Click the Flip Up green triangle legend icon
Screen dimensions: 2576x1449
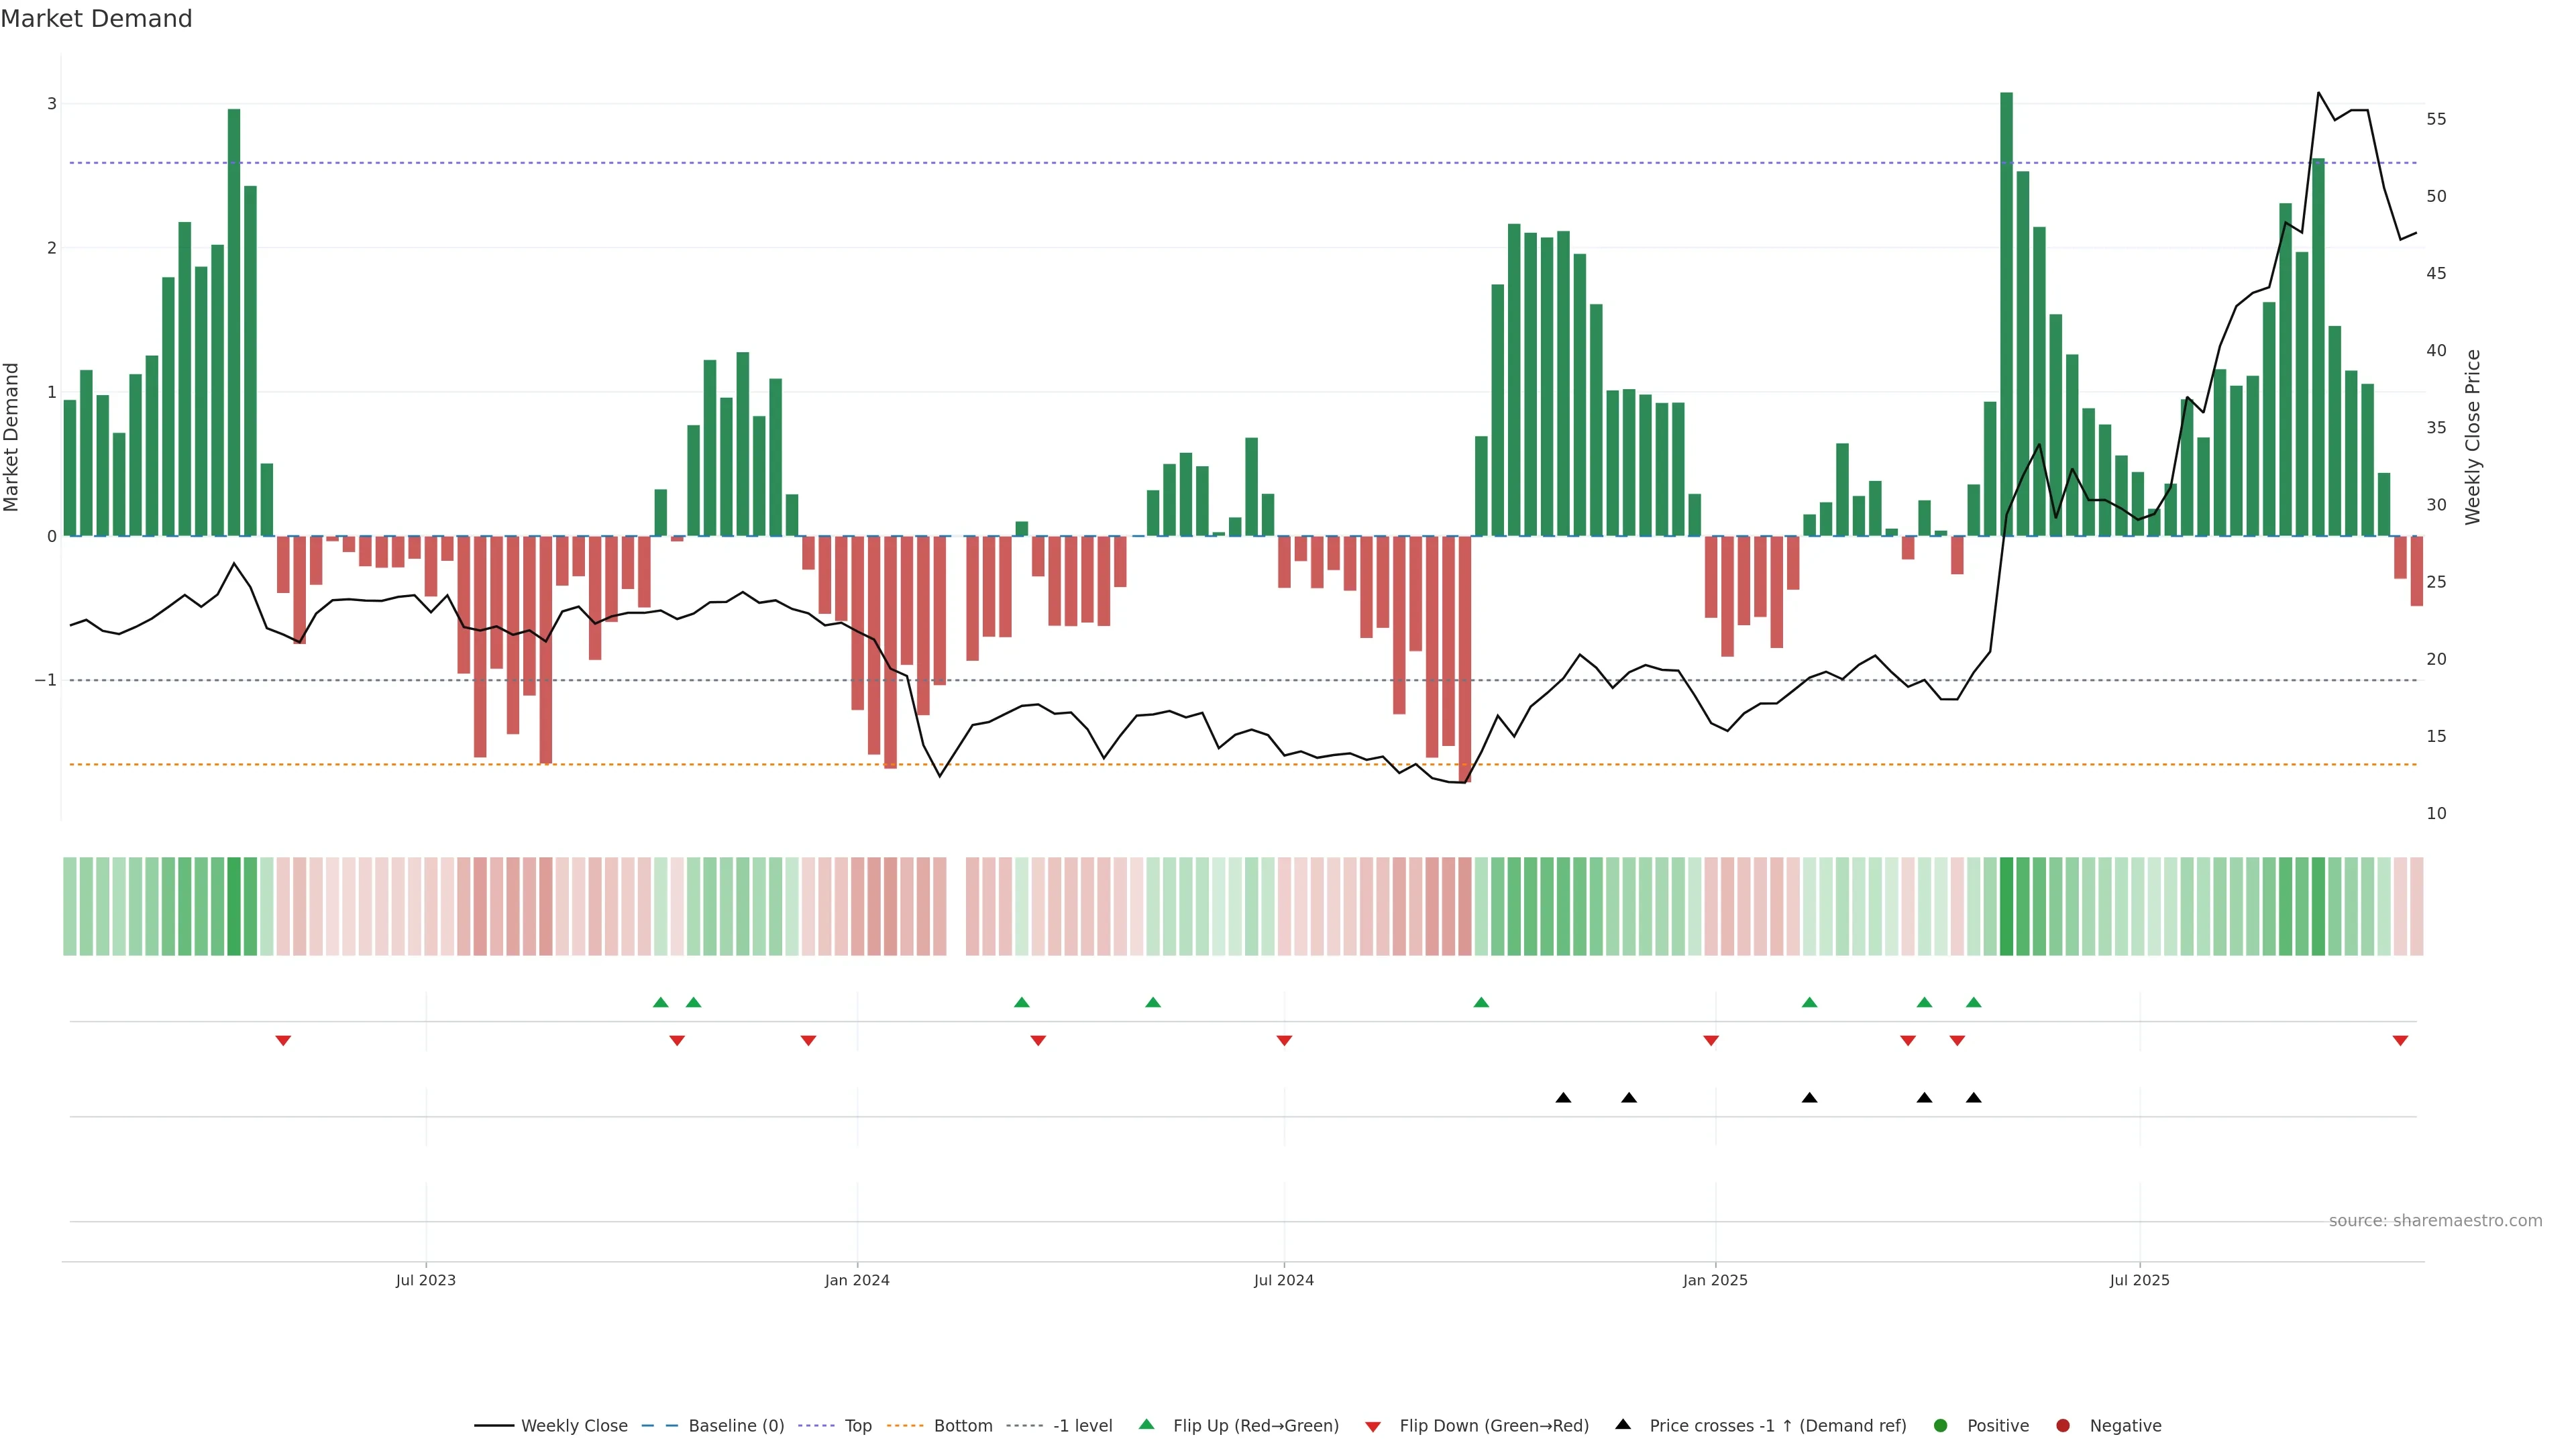1147,1424
